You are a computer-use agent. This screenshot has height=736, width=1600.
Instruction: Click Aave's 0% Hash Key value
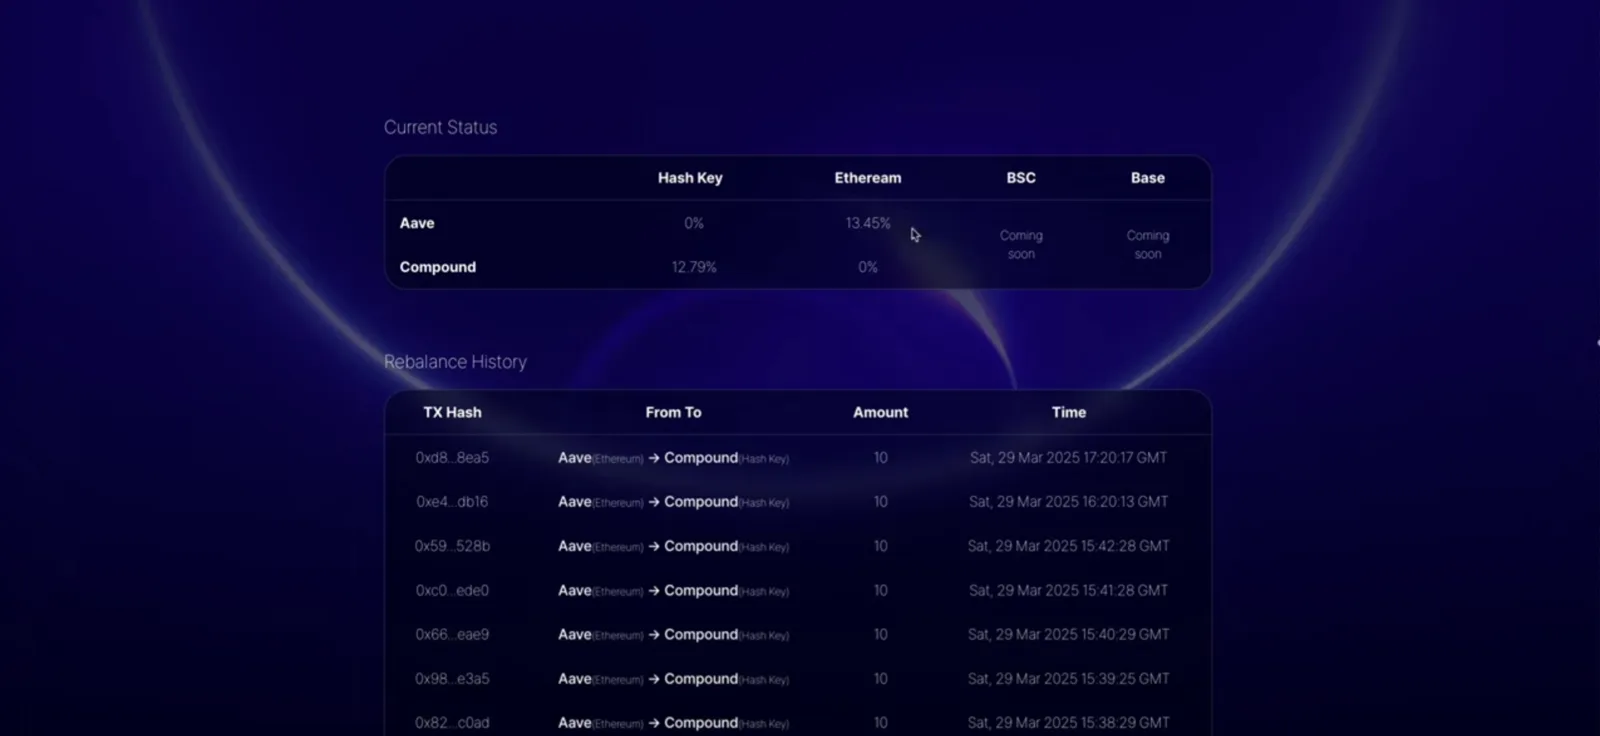point(694,223)
